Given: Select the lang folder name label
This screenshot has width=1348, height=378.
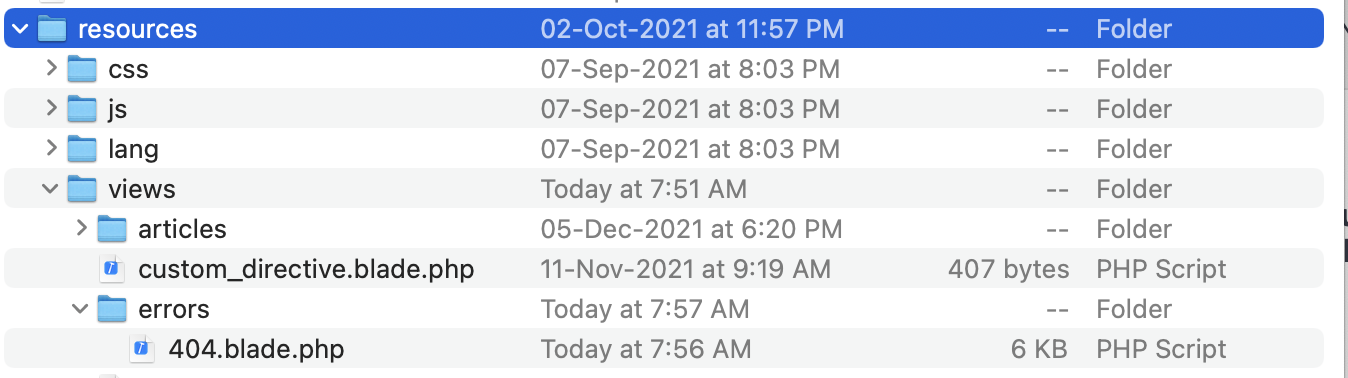Looking at the screenshot, I should coord(133,149).
